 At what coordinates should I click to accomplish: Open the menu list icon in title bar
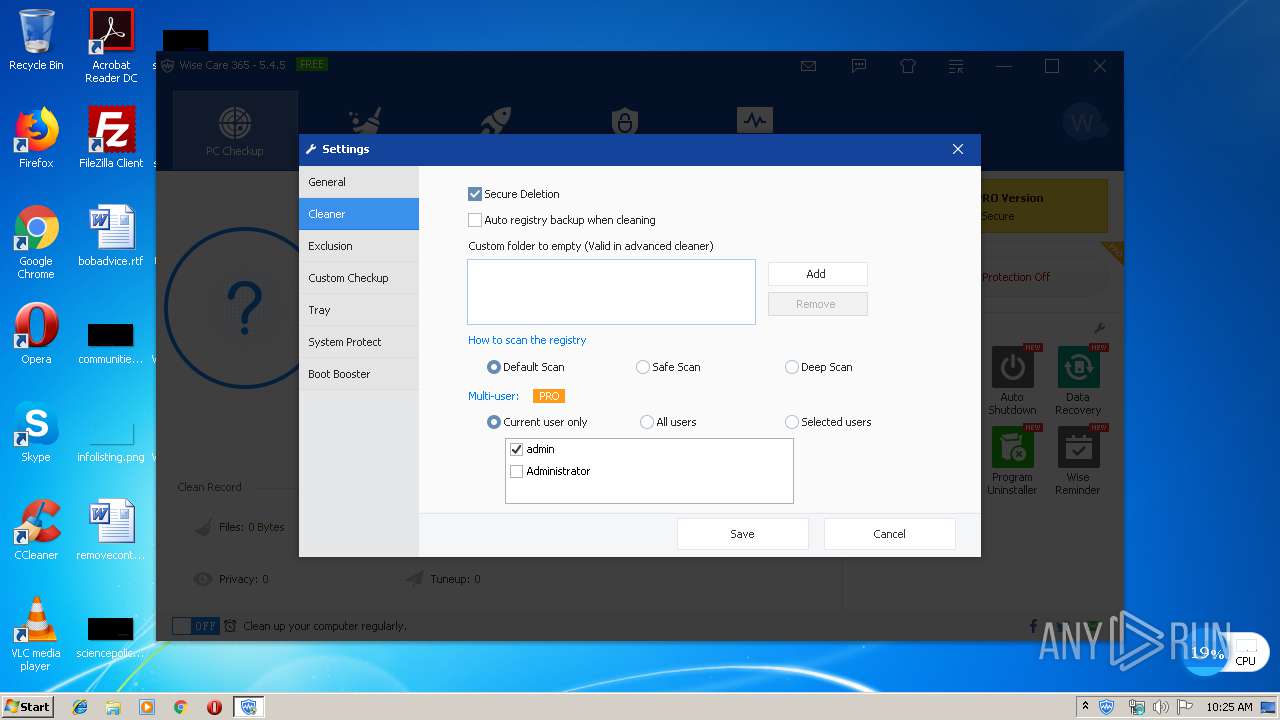point(956,66)
